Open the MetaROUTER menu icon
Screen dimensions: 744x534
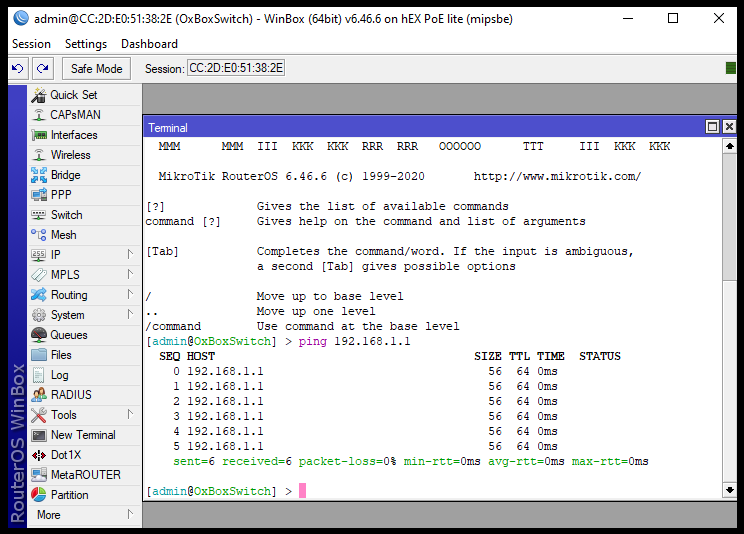click(x=38, y=475)
